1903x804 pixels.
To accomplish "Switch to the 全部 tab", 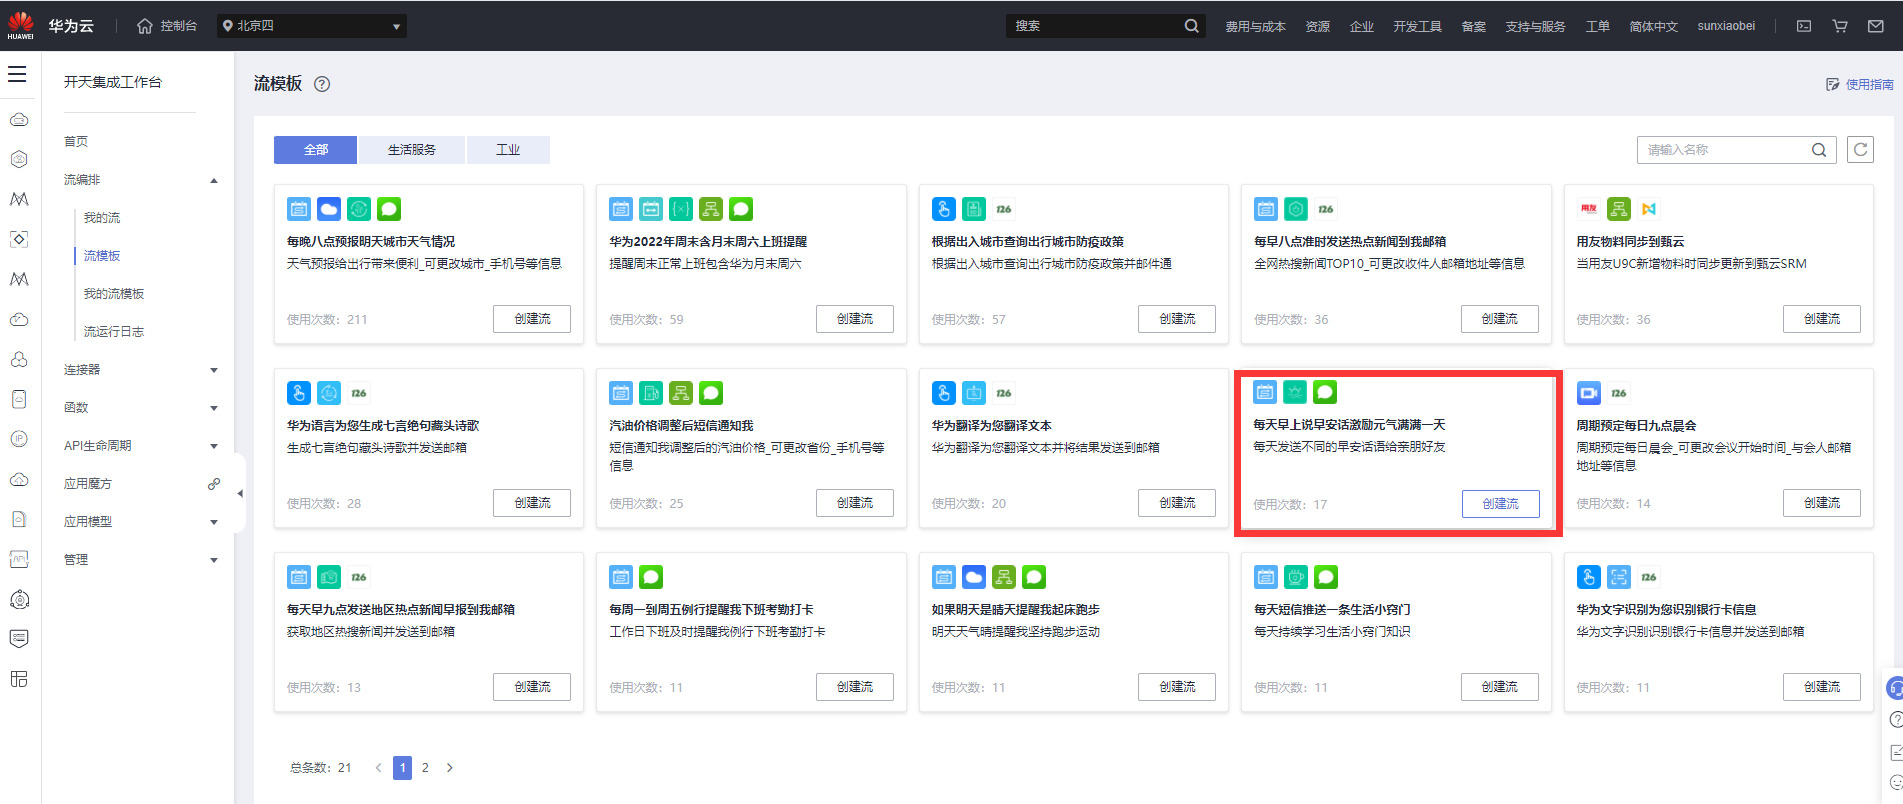I will (x=316, y=150).
